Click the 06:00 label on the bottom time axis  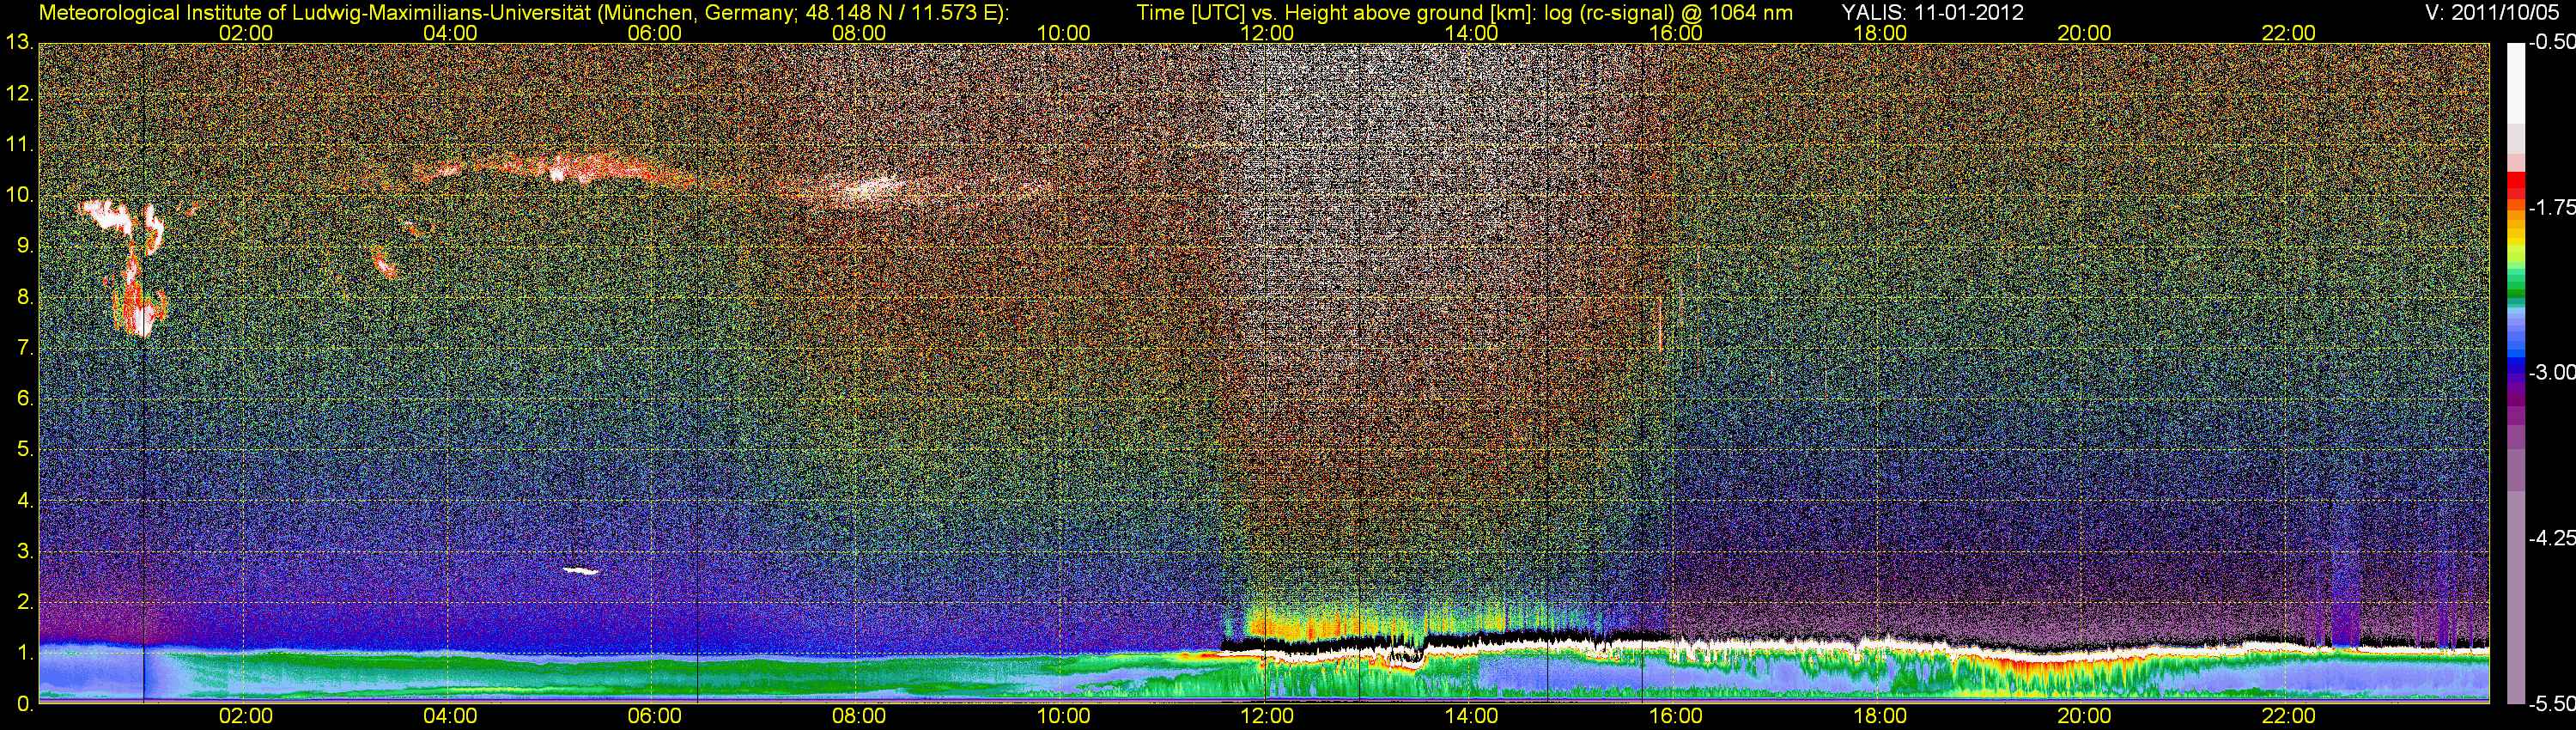click(654, 716)
